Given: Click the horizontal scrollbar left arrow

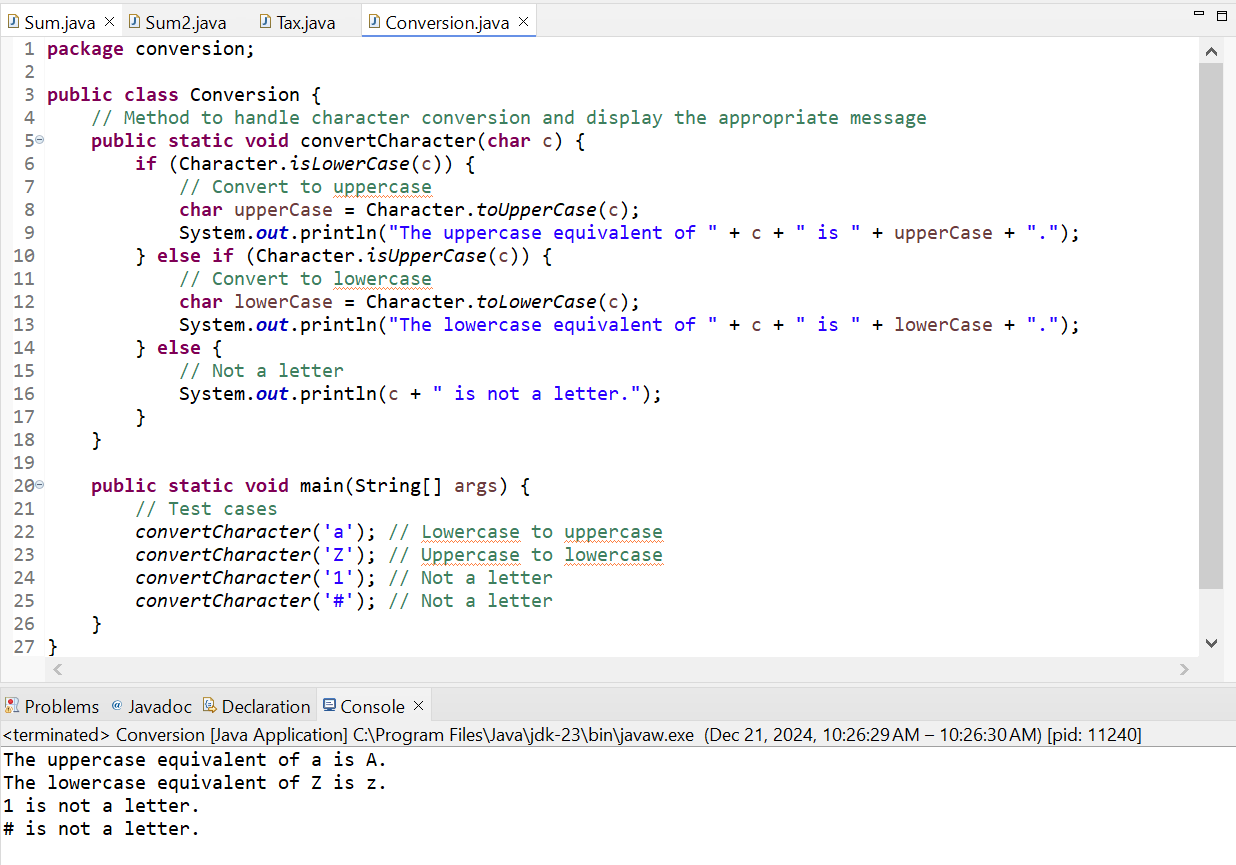Looking at the screenshot, I should (57, 668).
